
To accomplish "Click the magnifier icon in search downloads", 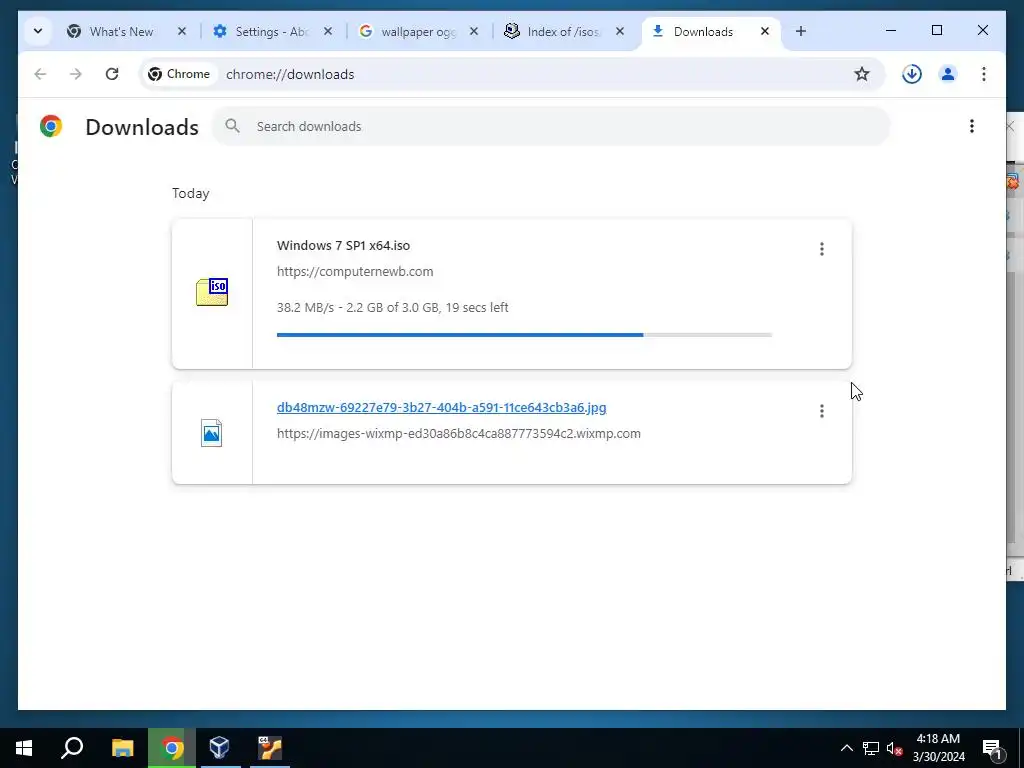I will 232,126.
